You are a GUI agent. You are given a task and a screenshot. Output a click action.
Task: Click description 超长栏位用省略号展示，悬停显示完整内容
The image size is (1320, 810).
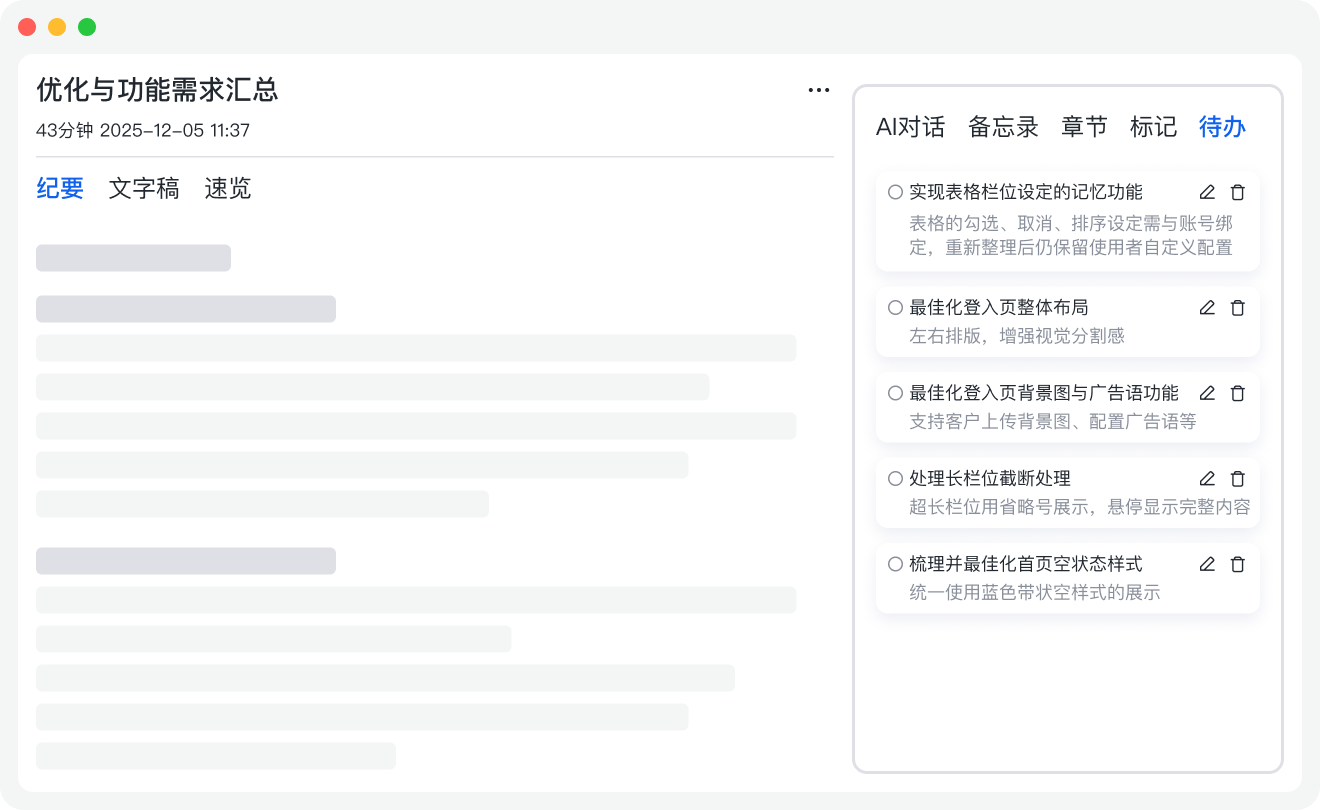pyautogui.click(x=1080, y=507)
